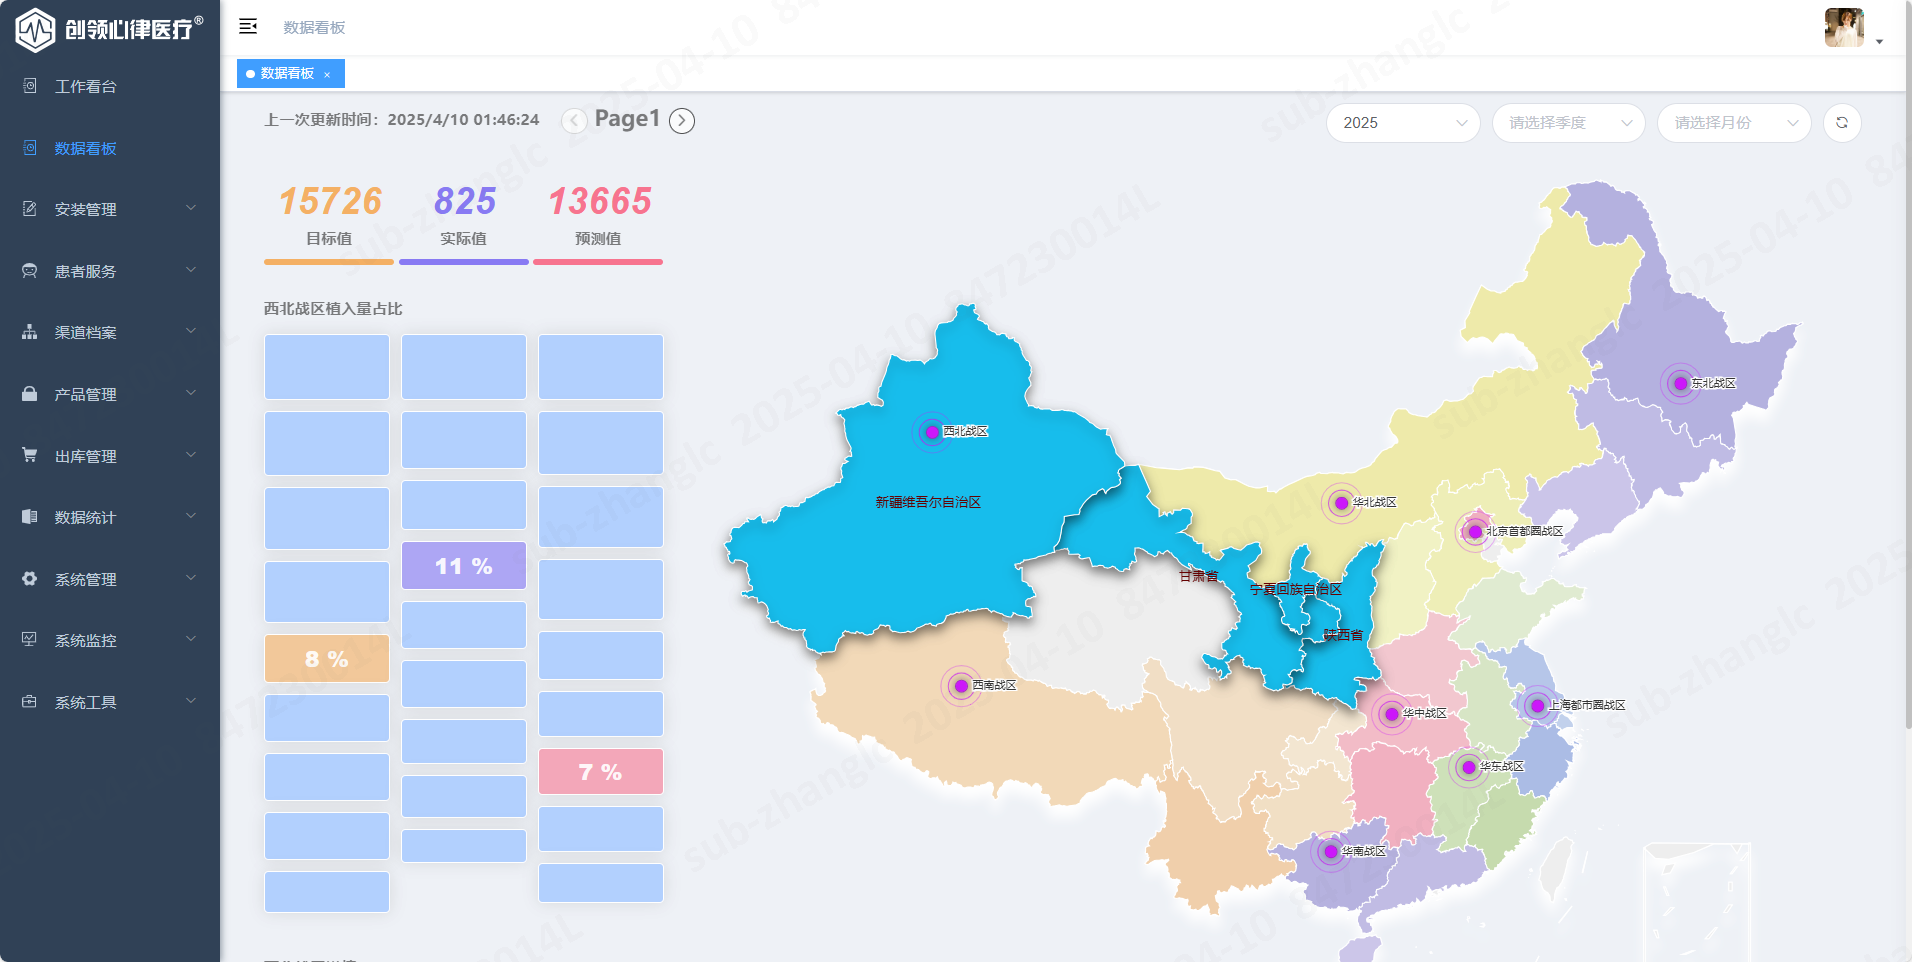Click the purple 11 % block
The width and height of the screenshot is (1912, 962).
[464, 566]
